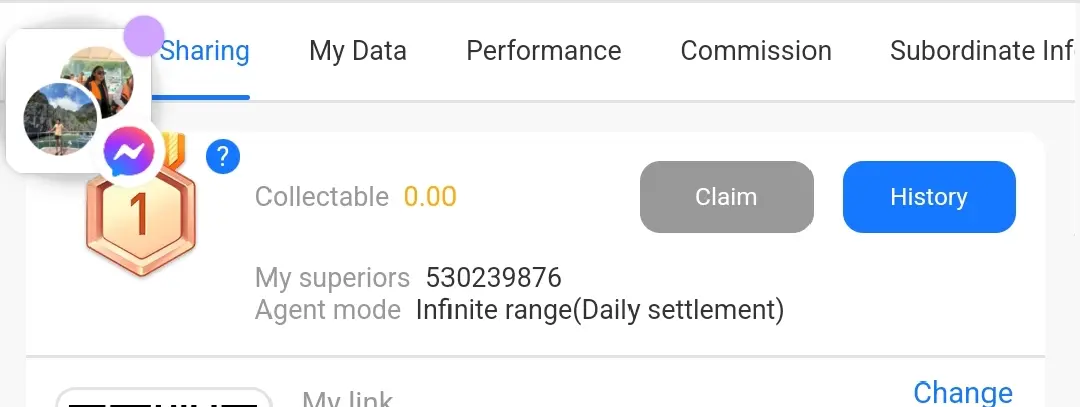Open the Messenger logo on the chat head
1080x407 pixels.
pos(129,152)
